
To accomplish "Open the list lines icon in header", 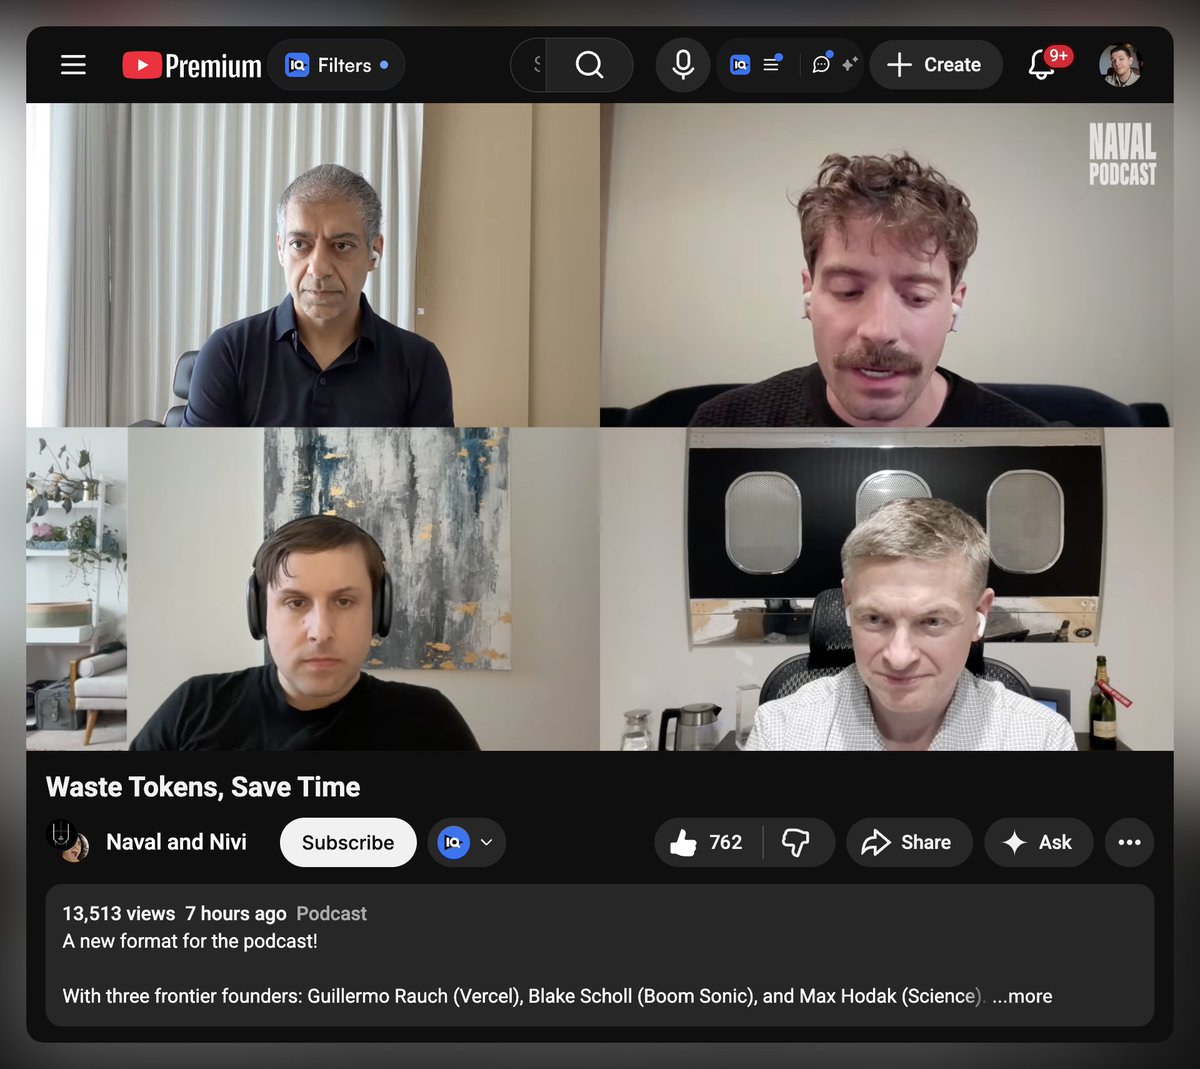I will point(771,65).
